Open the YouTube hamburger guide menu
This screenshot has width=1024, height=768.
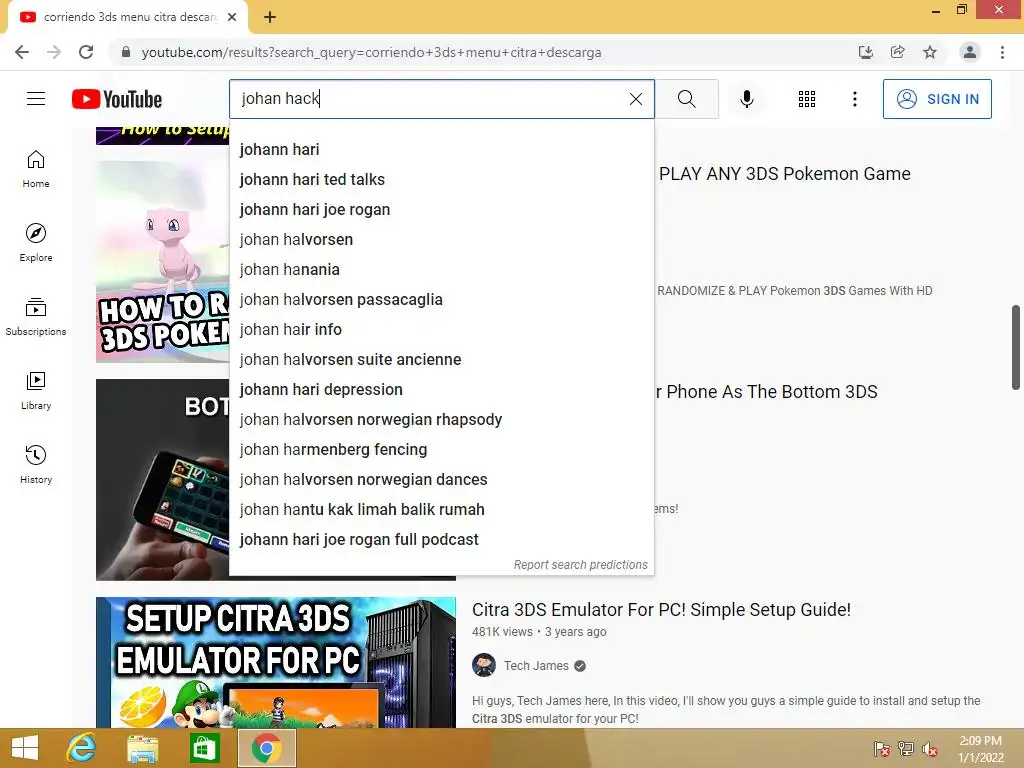pyautogui.click(x=36, y=99)
